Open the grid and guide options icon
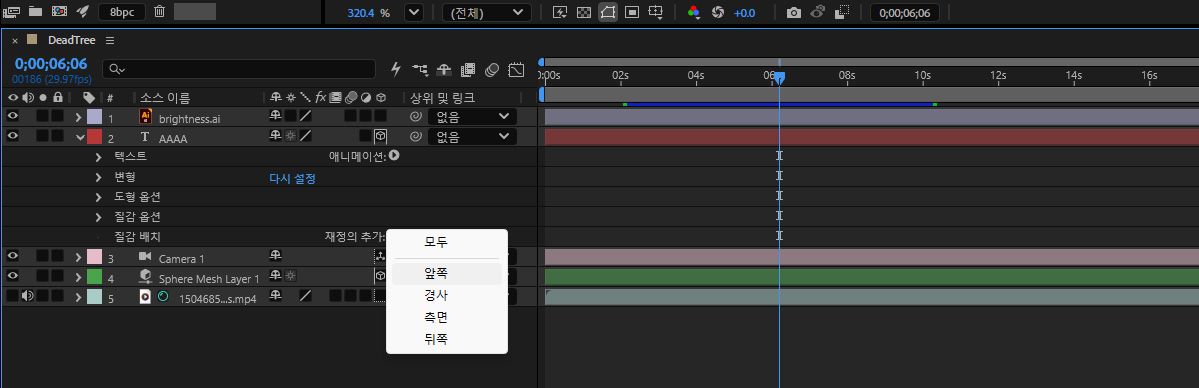1199x388 pixels. point(655,13)
